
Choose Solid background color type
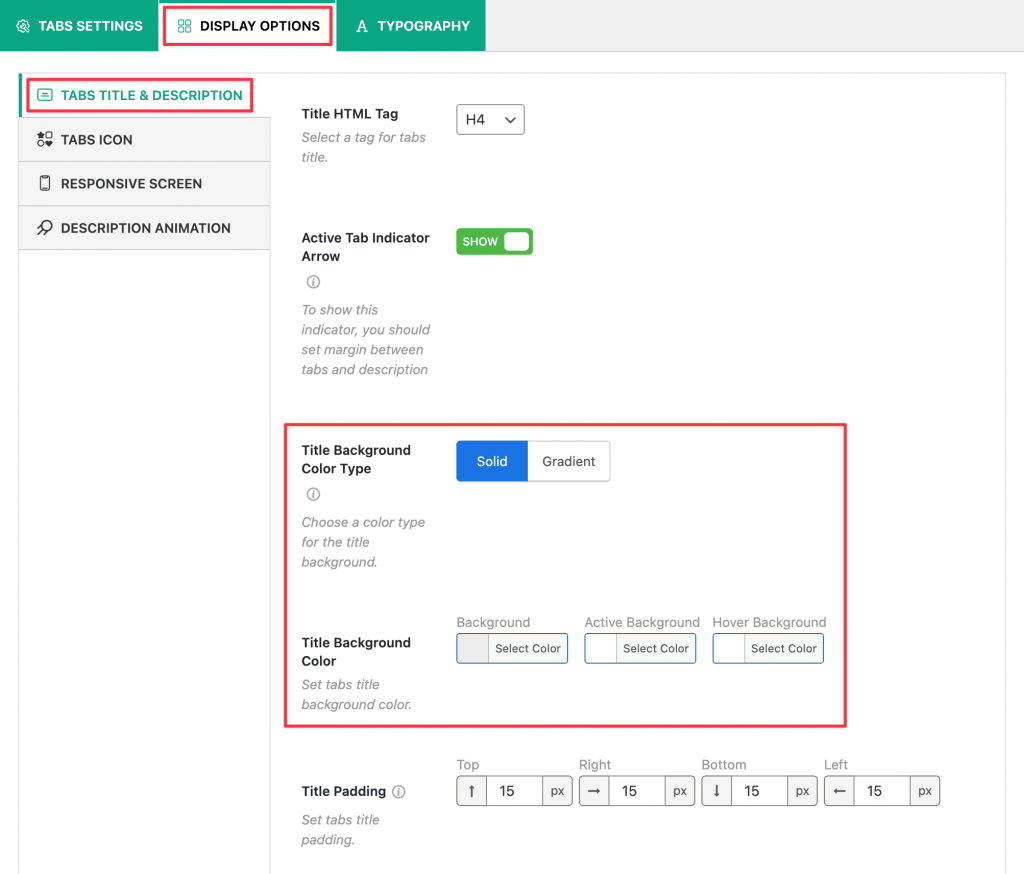coord(492,461)
